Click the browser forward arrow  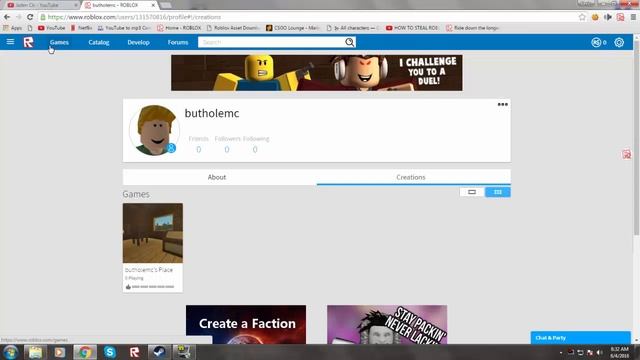coord(18,17)
